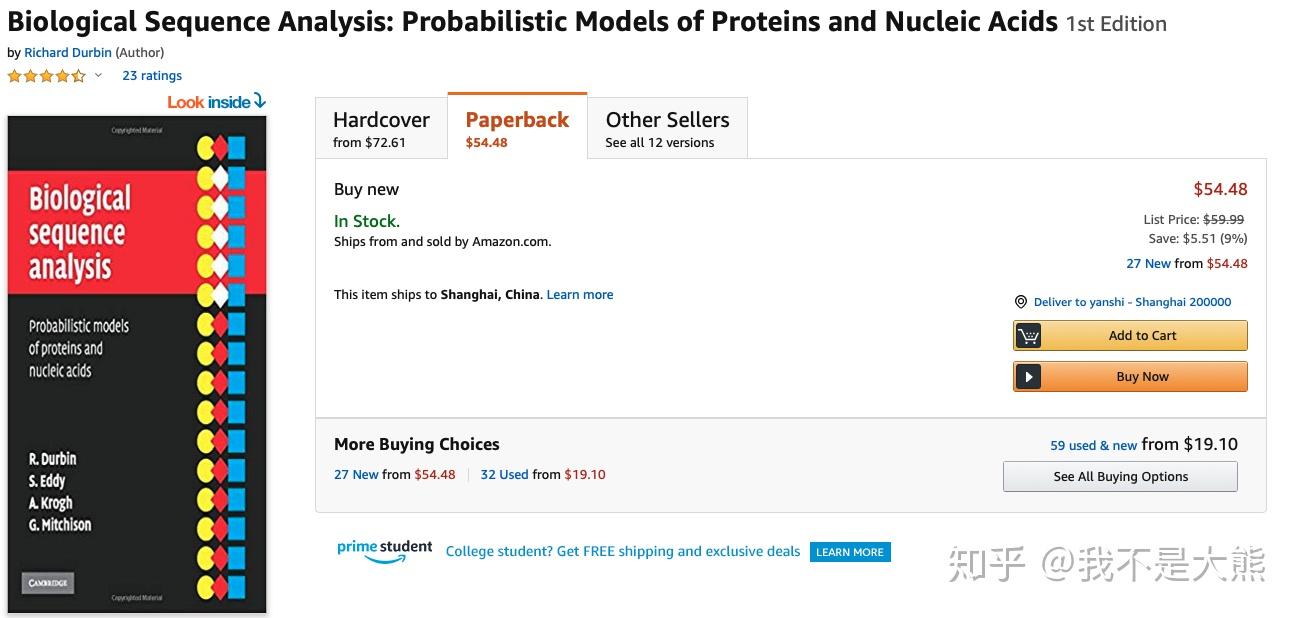Screen dimensions: 1299x618
Task: Click the star rating icons
Action: pyautogui.click(x=47, y=76)
